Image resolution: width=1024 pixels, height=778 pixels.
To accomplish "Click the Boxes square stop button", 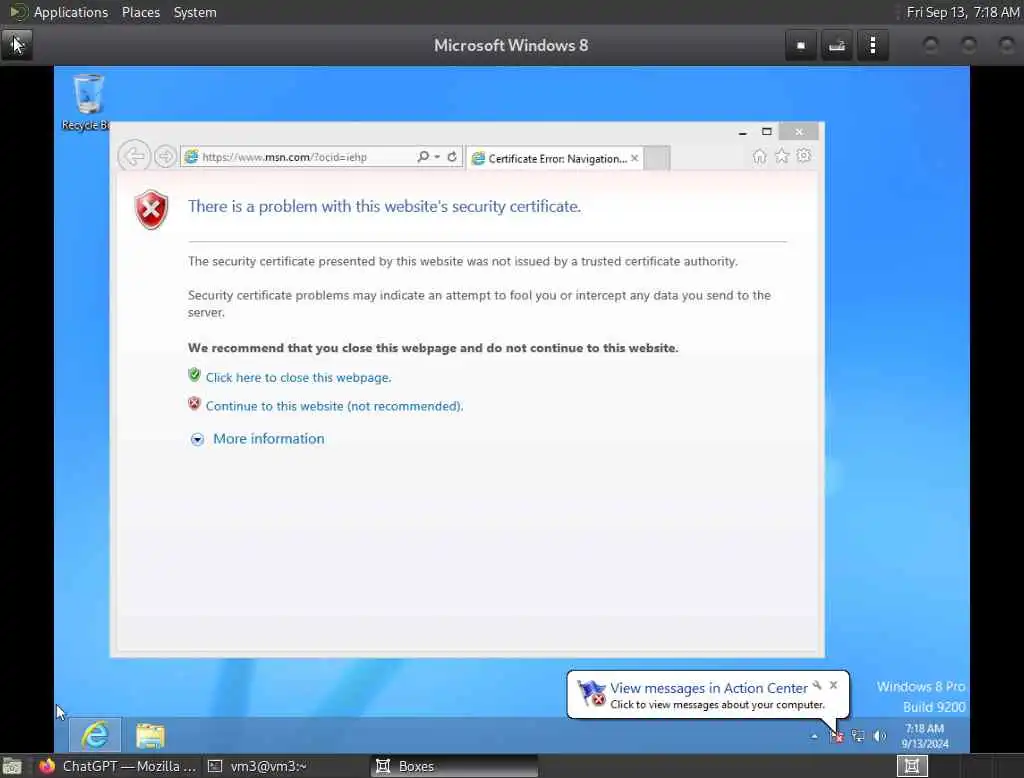I will click(x=801, y=46).
